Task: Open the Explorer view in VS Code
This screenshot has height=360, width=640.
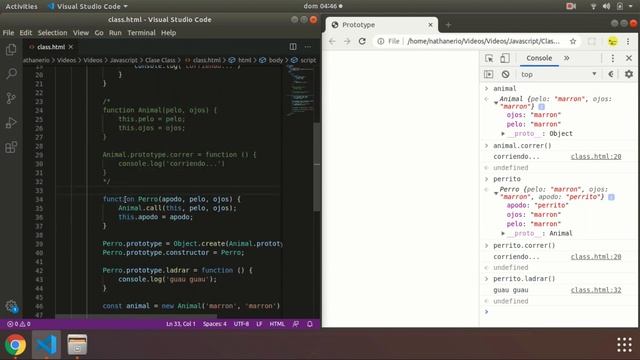Action: click(11, 50)
